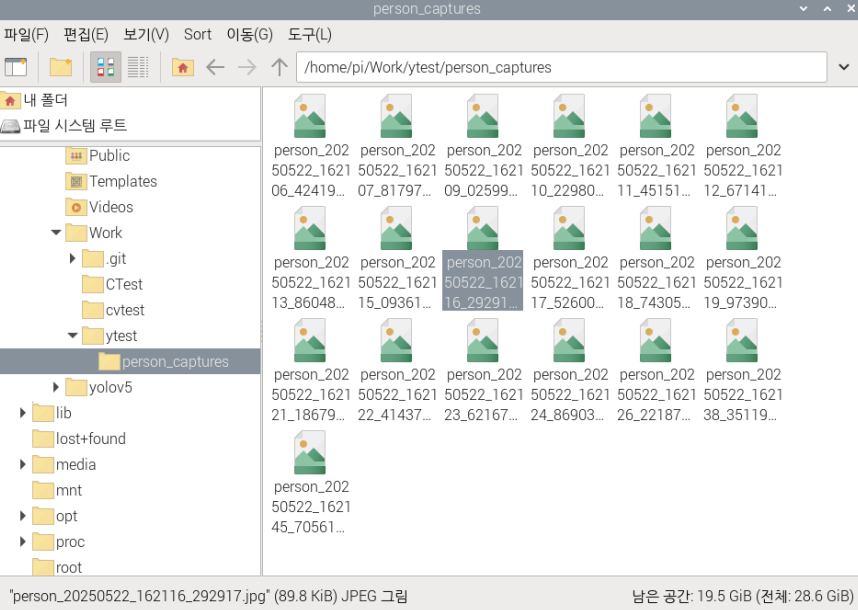Screen dimensions: 858x610
Task: Select image file ending 09_02599
Action: 483,146
